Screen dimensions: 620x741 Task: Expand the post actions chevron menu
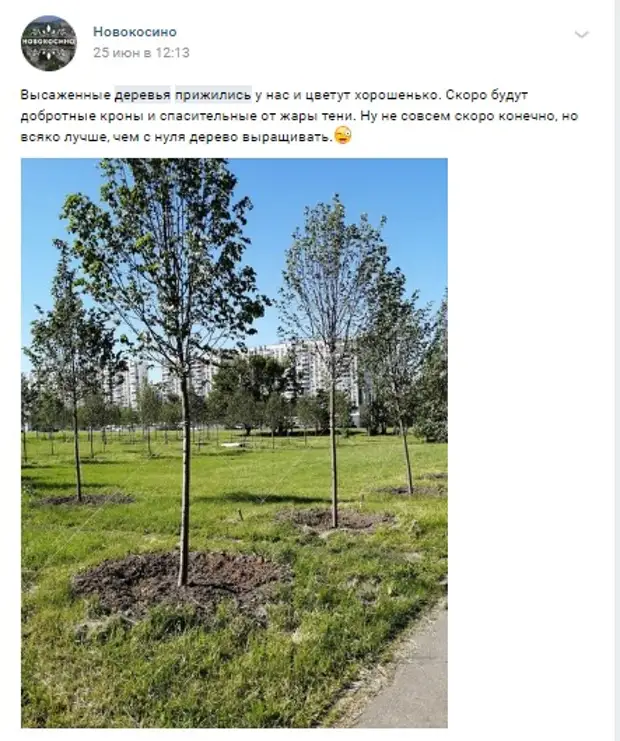[x=581, y=34]
